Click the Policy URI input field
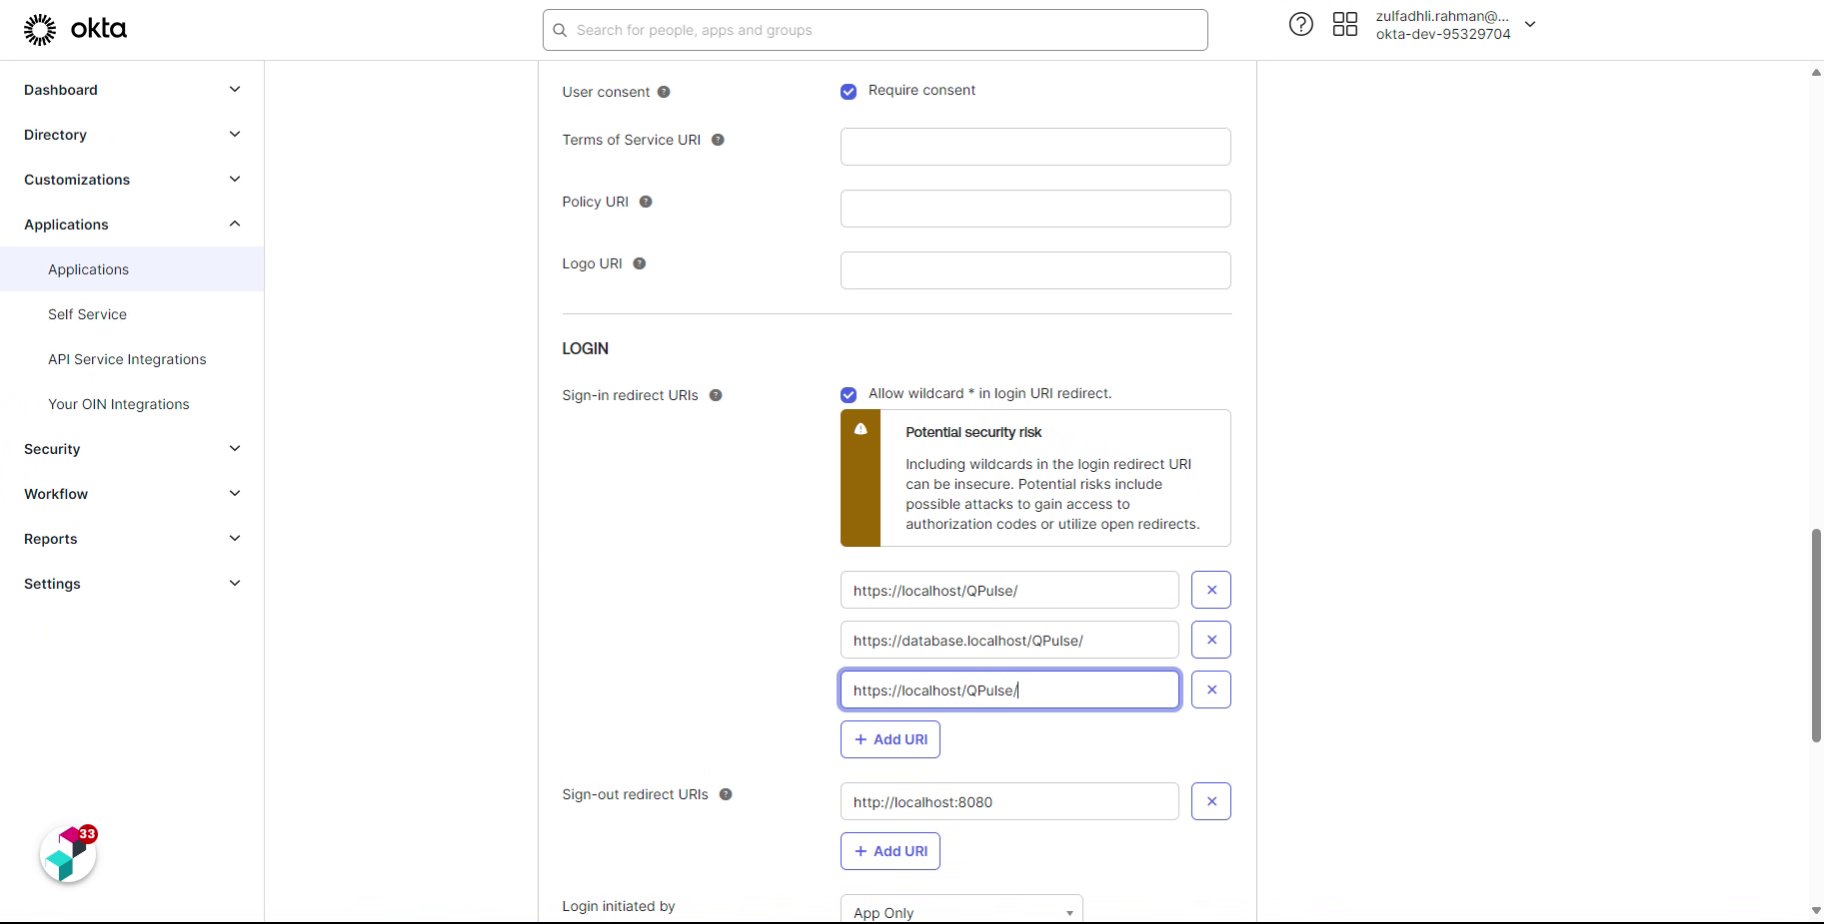 coord(1035,208)
